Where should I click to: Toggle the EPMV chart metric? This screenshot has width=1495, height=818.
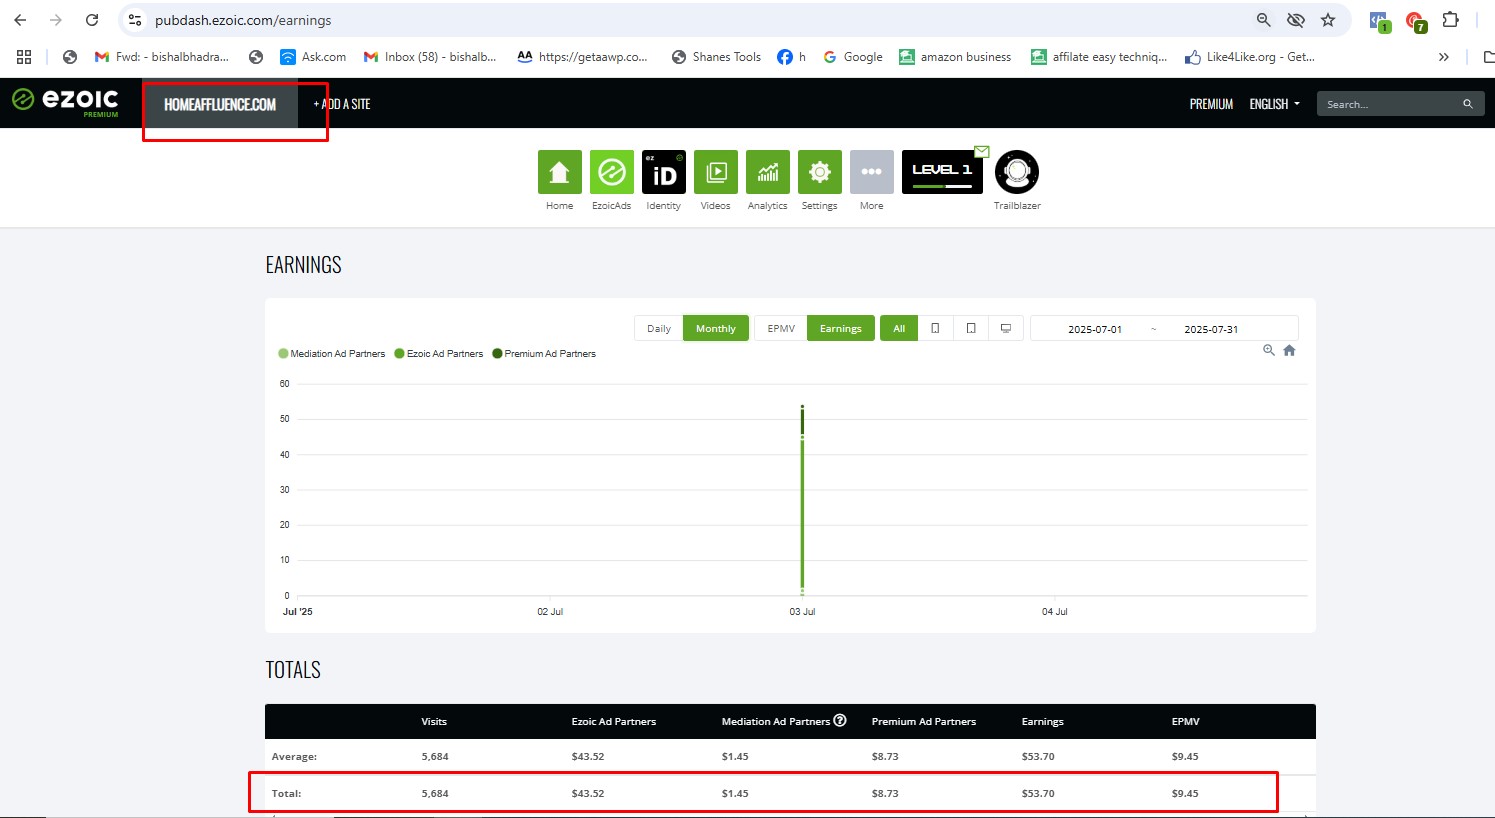point(781,328)
